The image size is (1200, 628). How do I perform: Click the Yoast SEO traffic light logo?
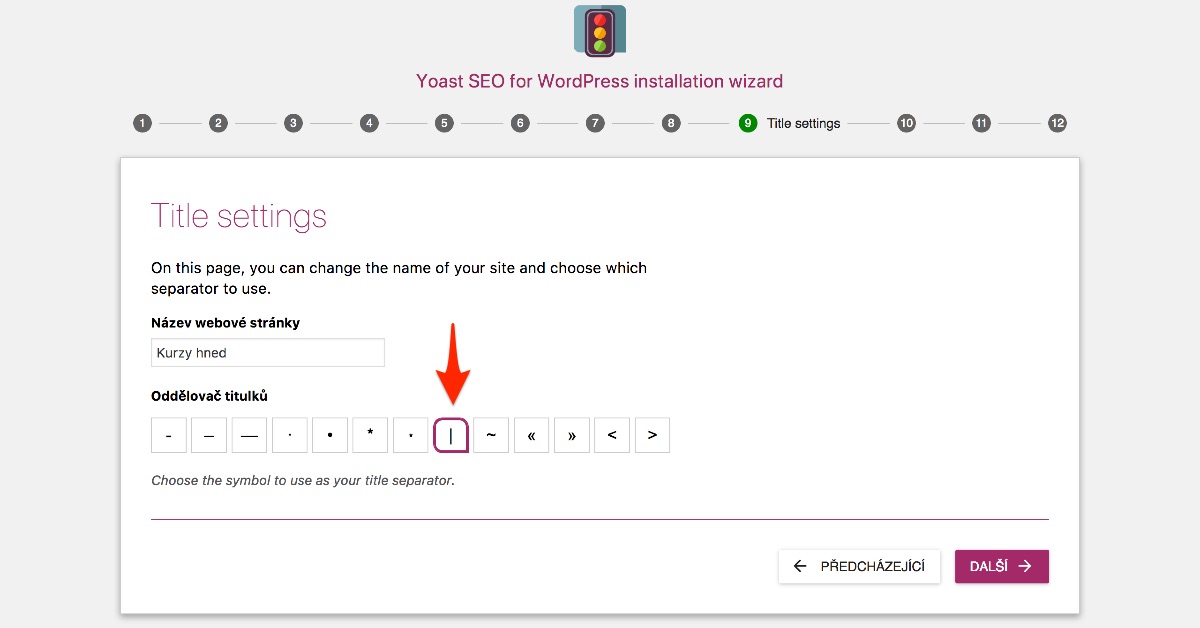pos(599,30)
